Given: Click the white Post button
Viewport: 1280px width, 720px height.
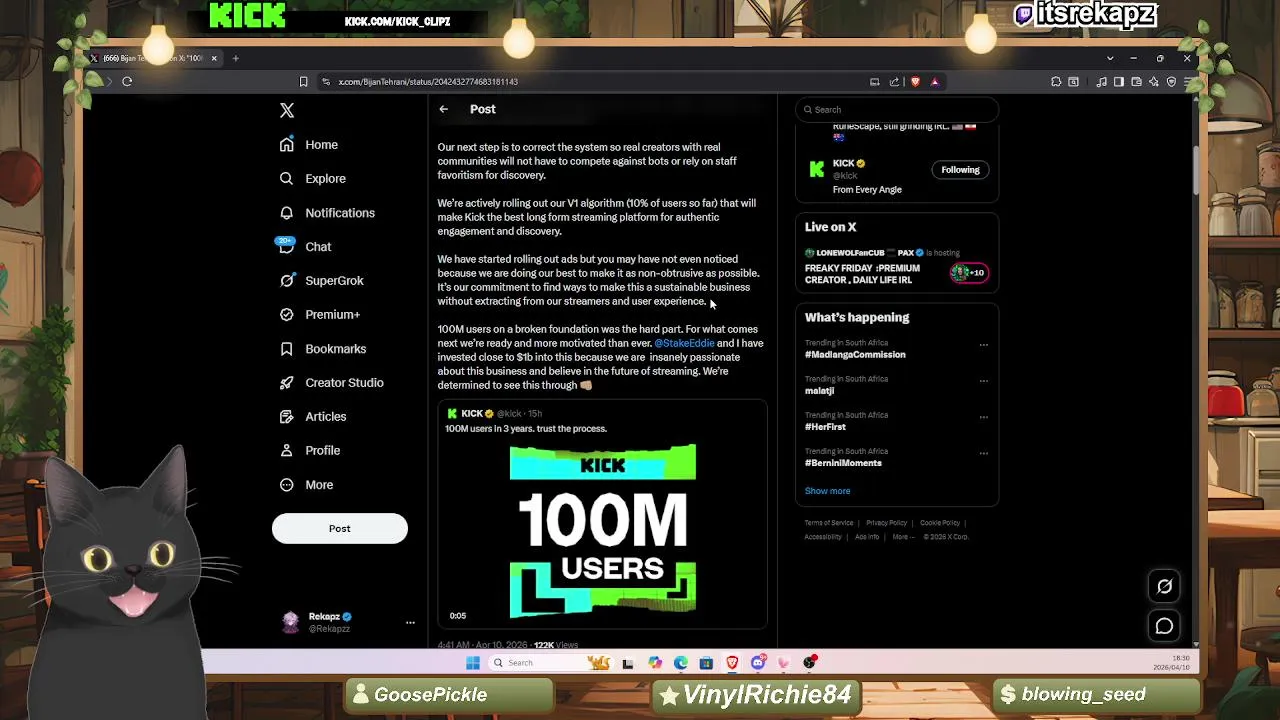Looking at the screenshot, I should point(340,529).
